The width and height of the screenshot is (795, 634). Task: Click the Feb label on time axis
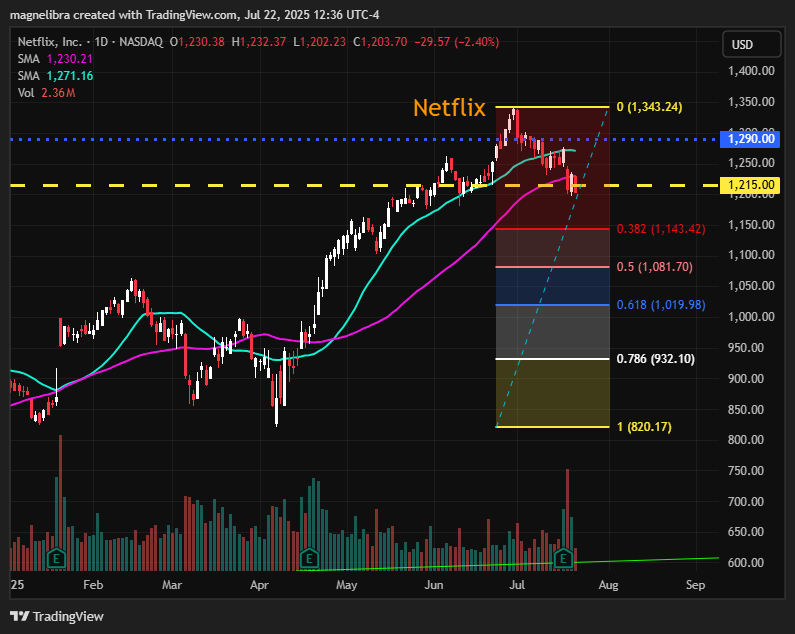pos(93,585)
